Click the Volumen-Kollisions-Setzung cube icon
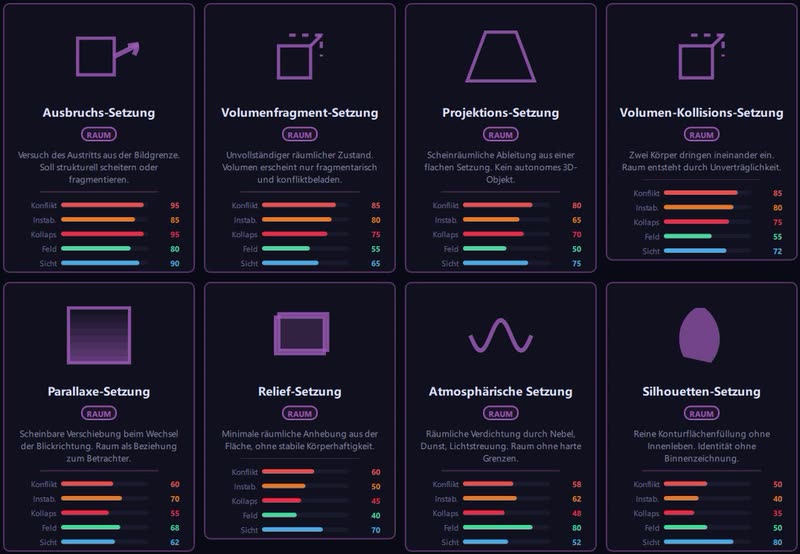The width and height of the screenshot is (800, 554). tap(702, 56)
